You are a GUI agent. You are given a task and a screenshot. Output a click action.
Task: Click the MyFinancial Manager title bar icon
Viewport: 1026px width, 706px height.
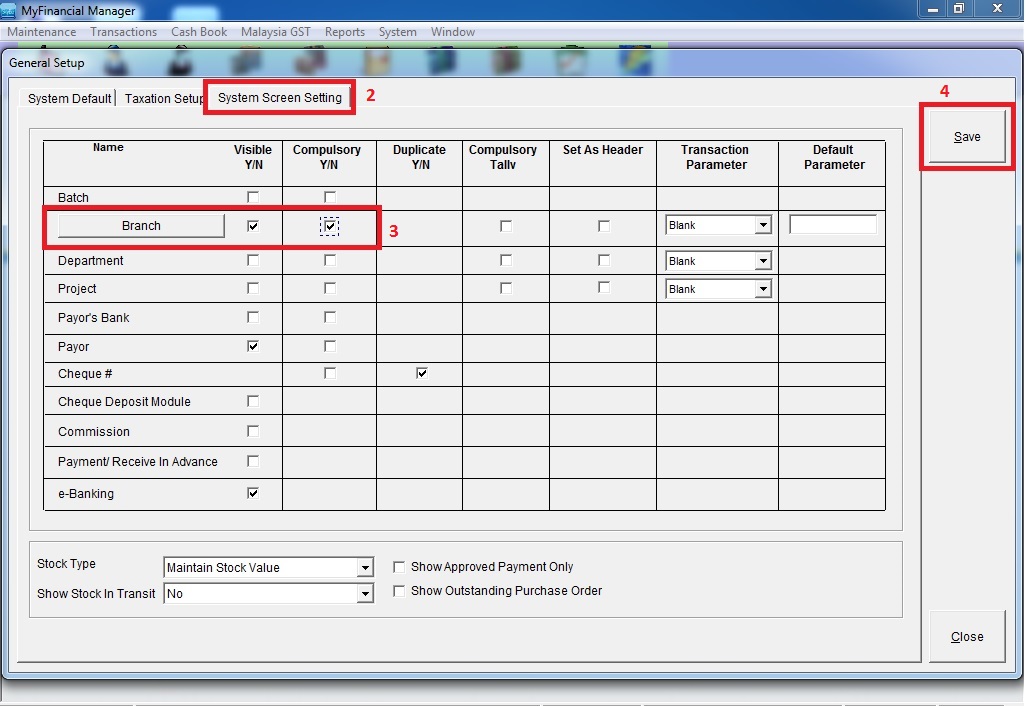click(x=9, y=11)
